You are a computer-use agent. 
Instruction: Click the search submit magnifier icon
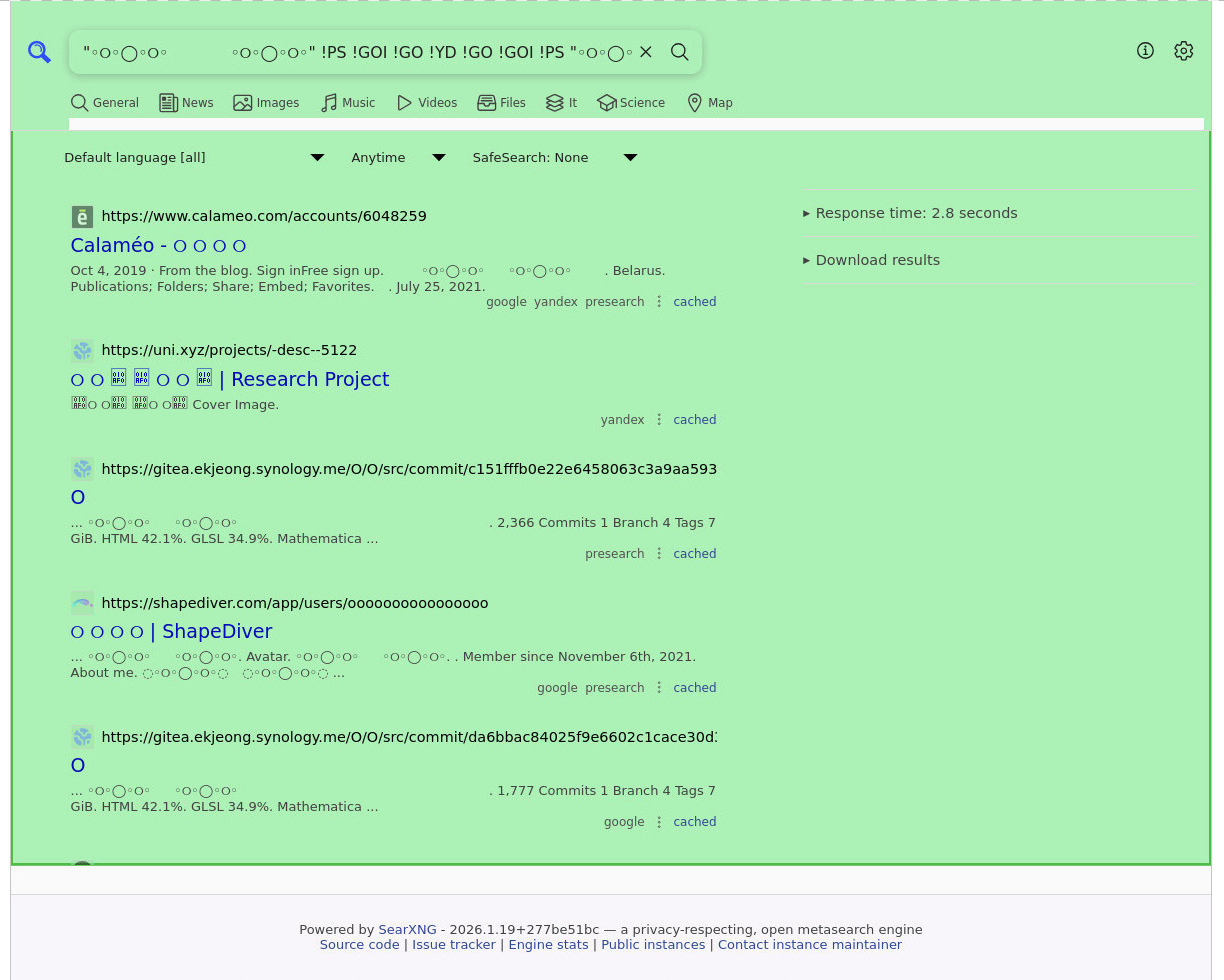[x=680, y=52]
